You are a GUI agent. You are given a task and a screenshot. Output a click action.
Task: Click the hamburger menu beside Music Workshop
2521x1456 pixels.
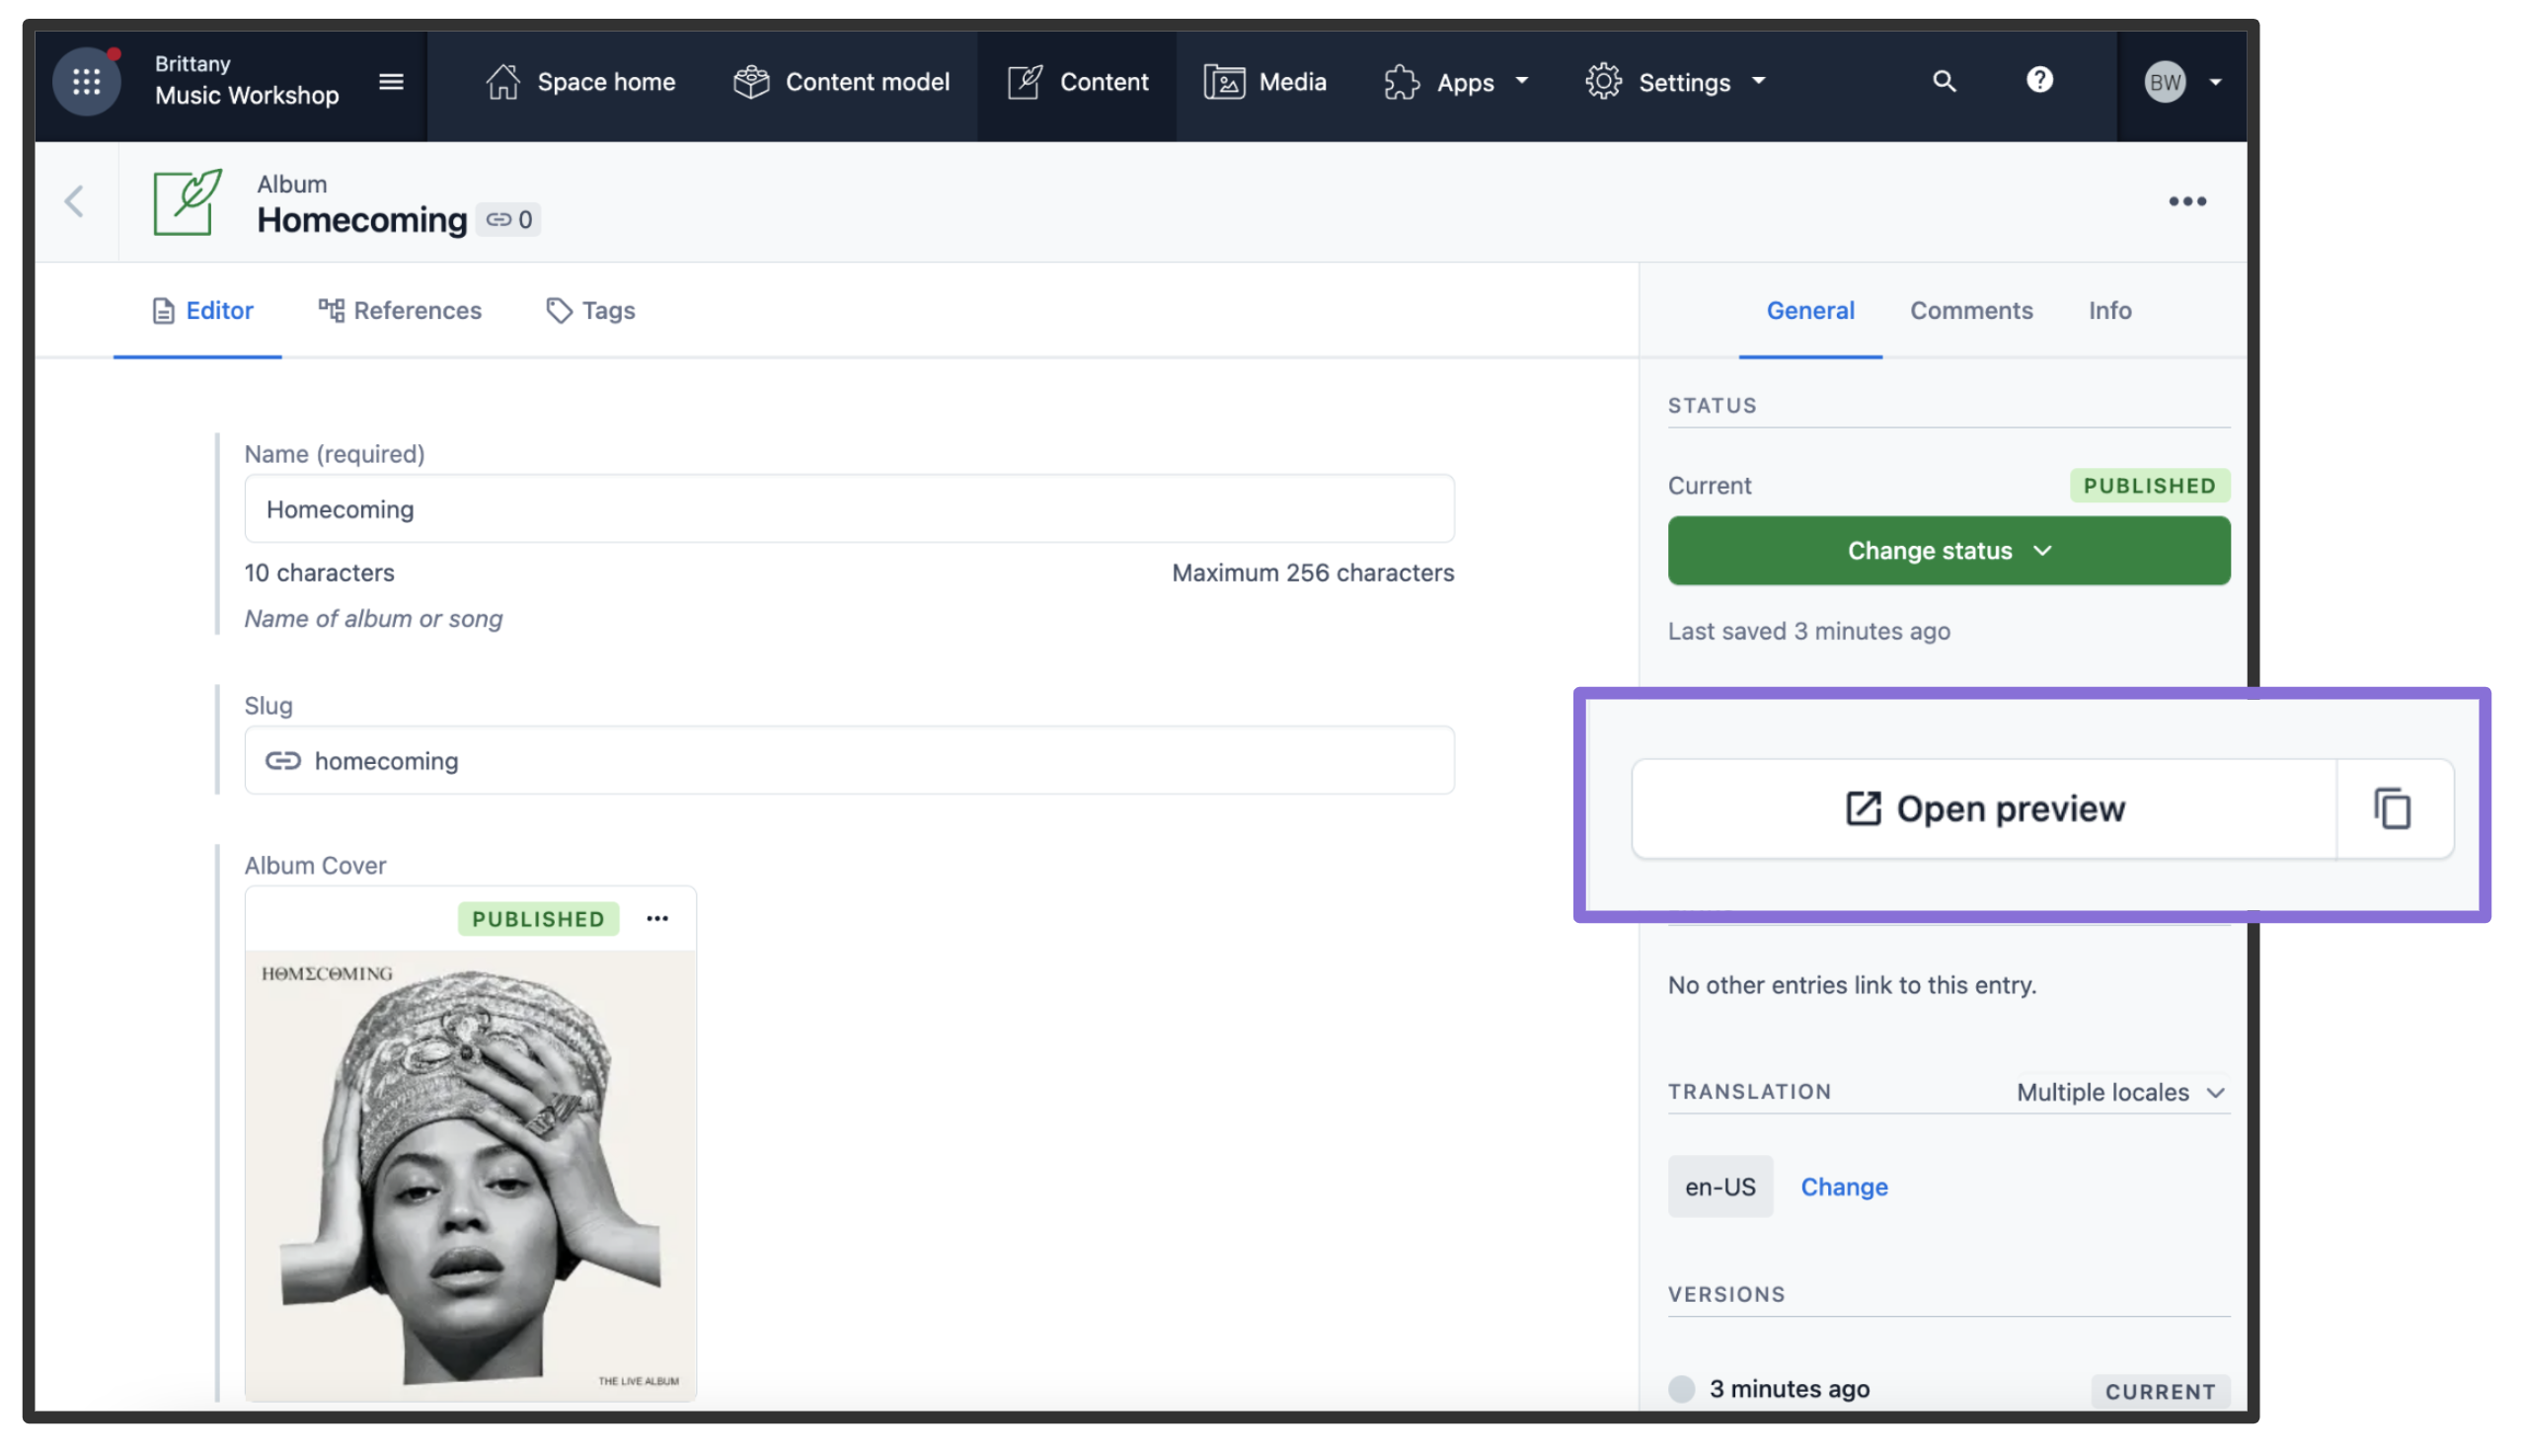(391, 81)
